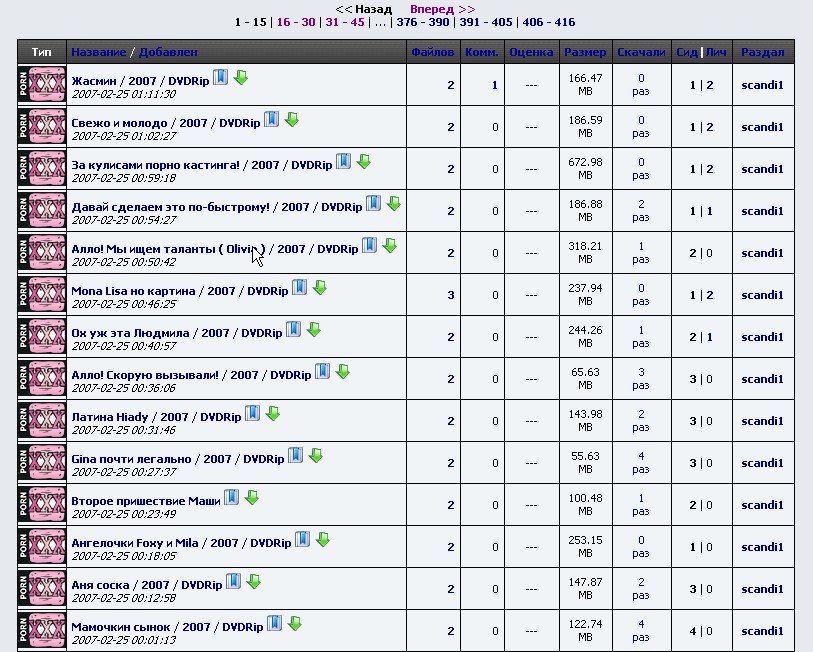Click category thumbnail in the Латина Hiady row

[x=42, y=421]
